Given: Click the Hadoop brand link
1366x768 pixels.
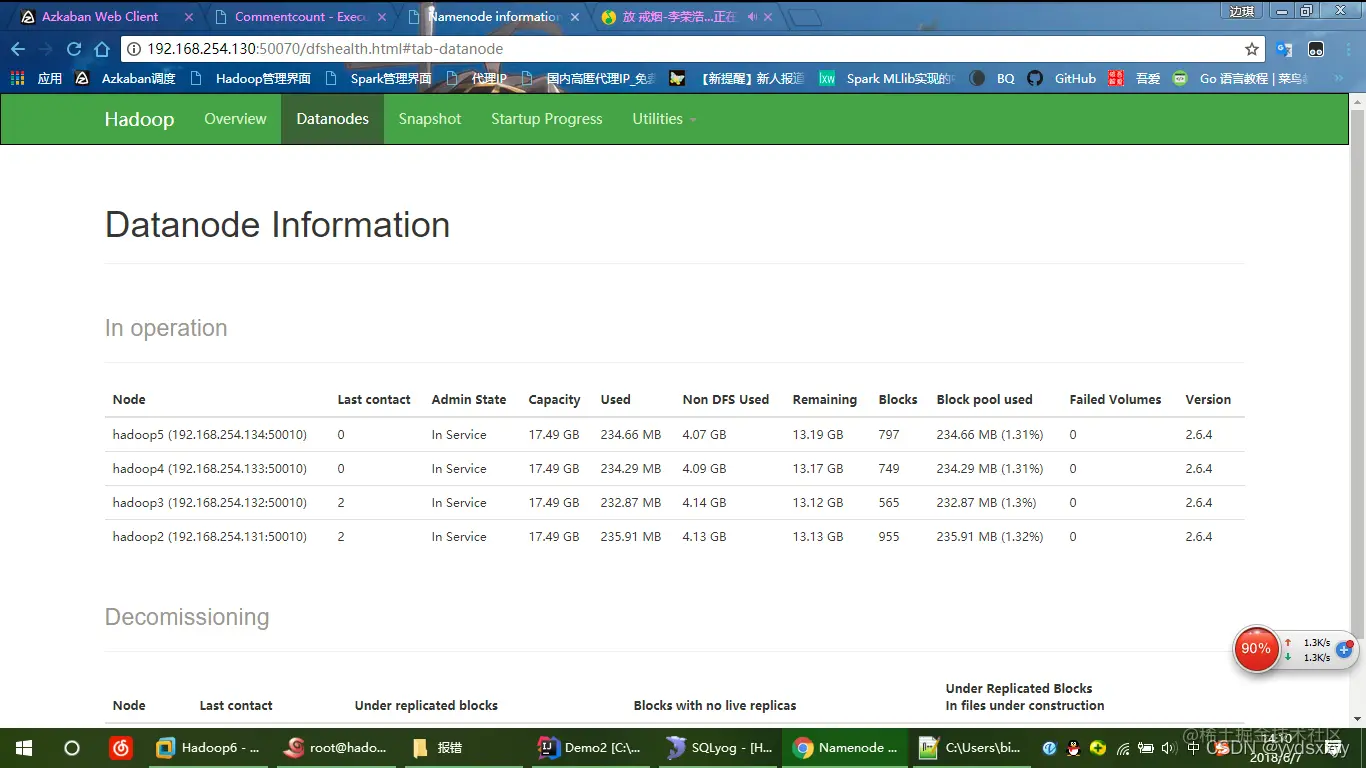Looking at the screenshot, I should click(139, 119).
